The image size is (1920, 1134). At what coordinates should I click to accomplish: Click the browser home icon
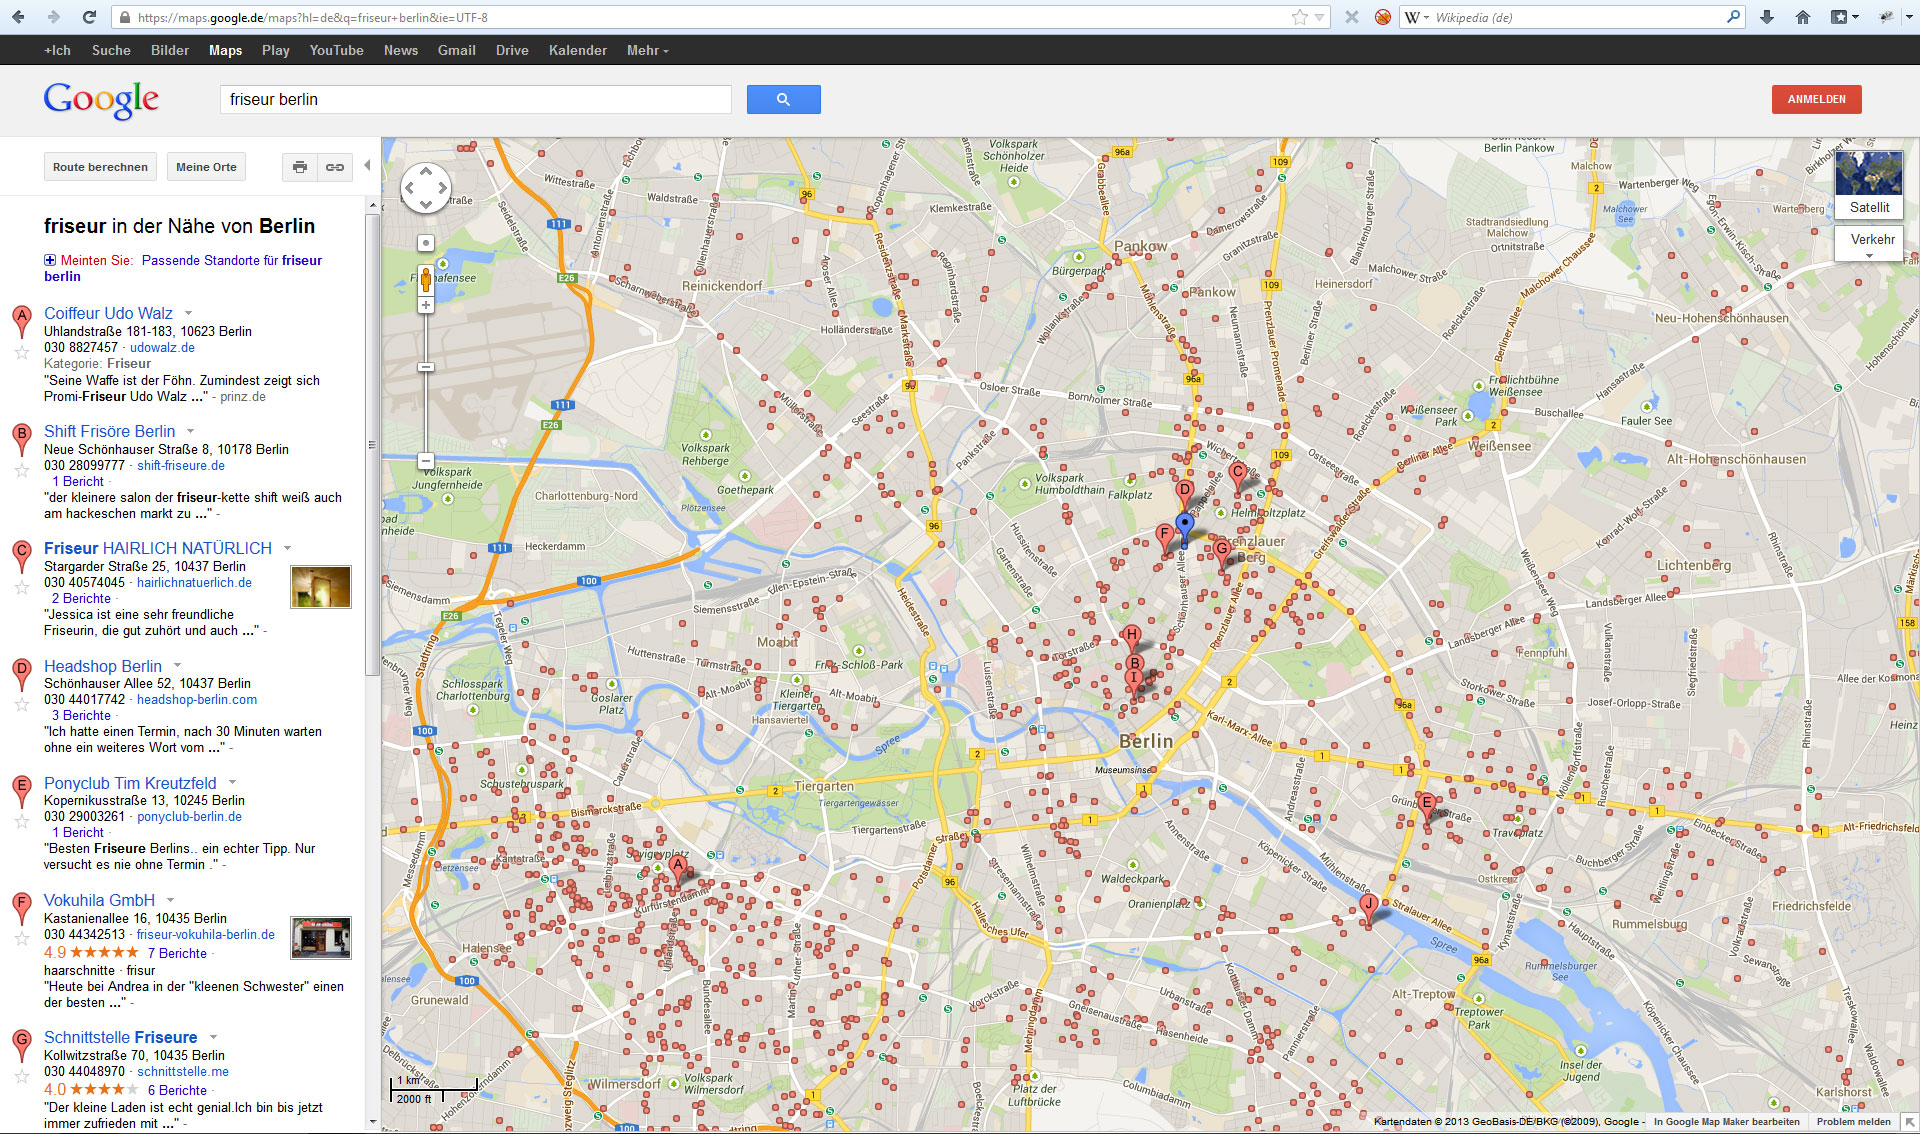tap(1803, 17)
